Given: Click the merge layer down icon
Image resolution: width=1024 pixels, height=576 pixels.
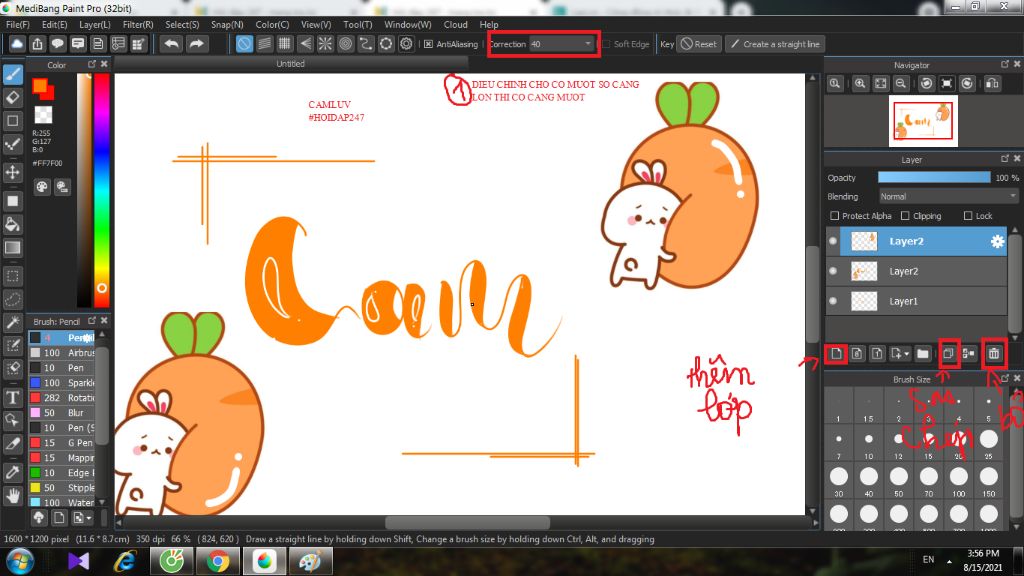Looking at the screenshot, I should pos(968,354).
